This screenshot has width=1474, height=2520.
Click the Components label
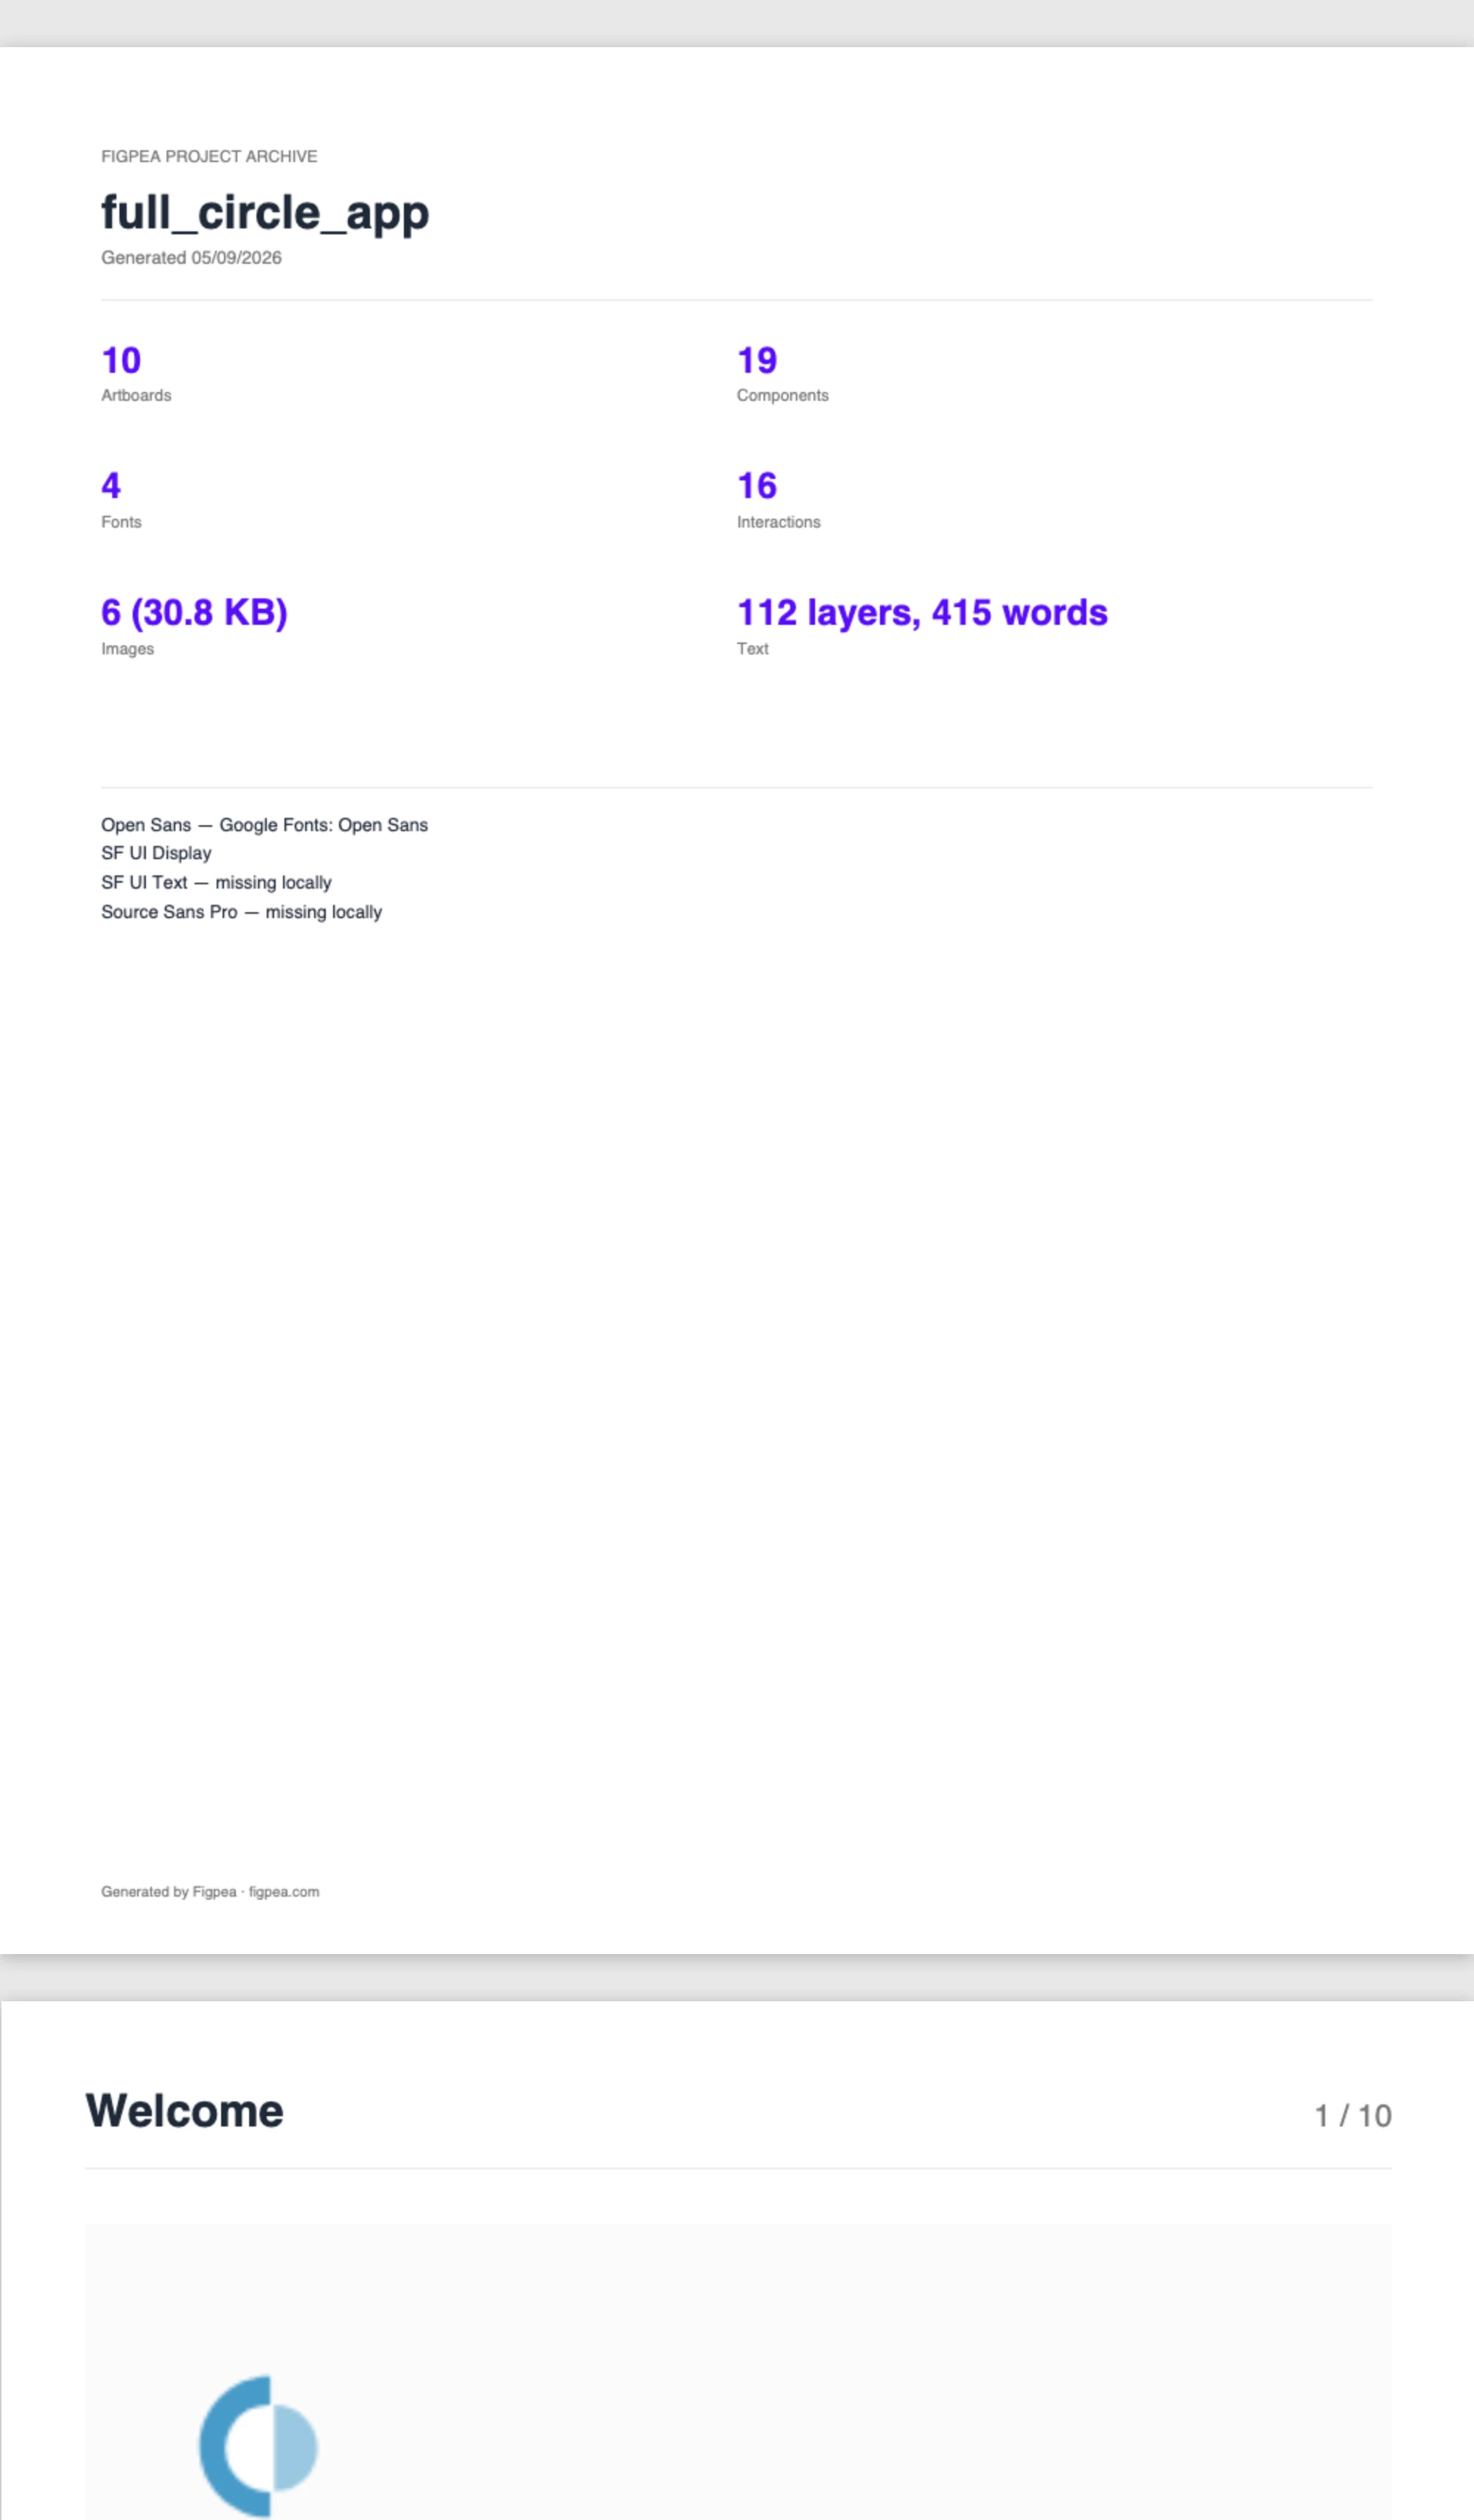pyautogui.click(x=783, y=396)
